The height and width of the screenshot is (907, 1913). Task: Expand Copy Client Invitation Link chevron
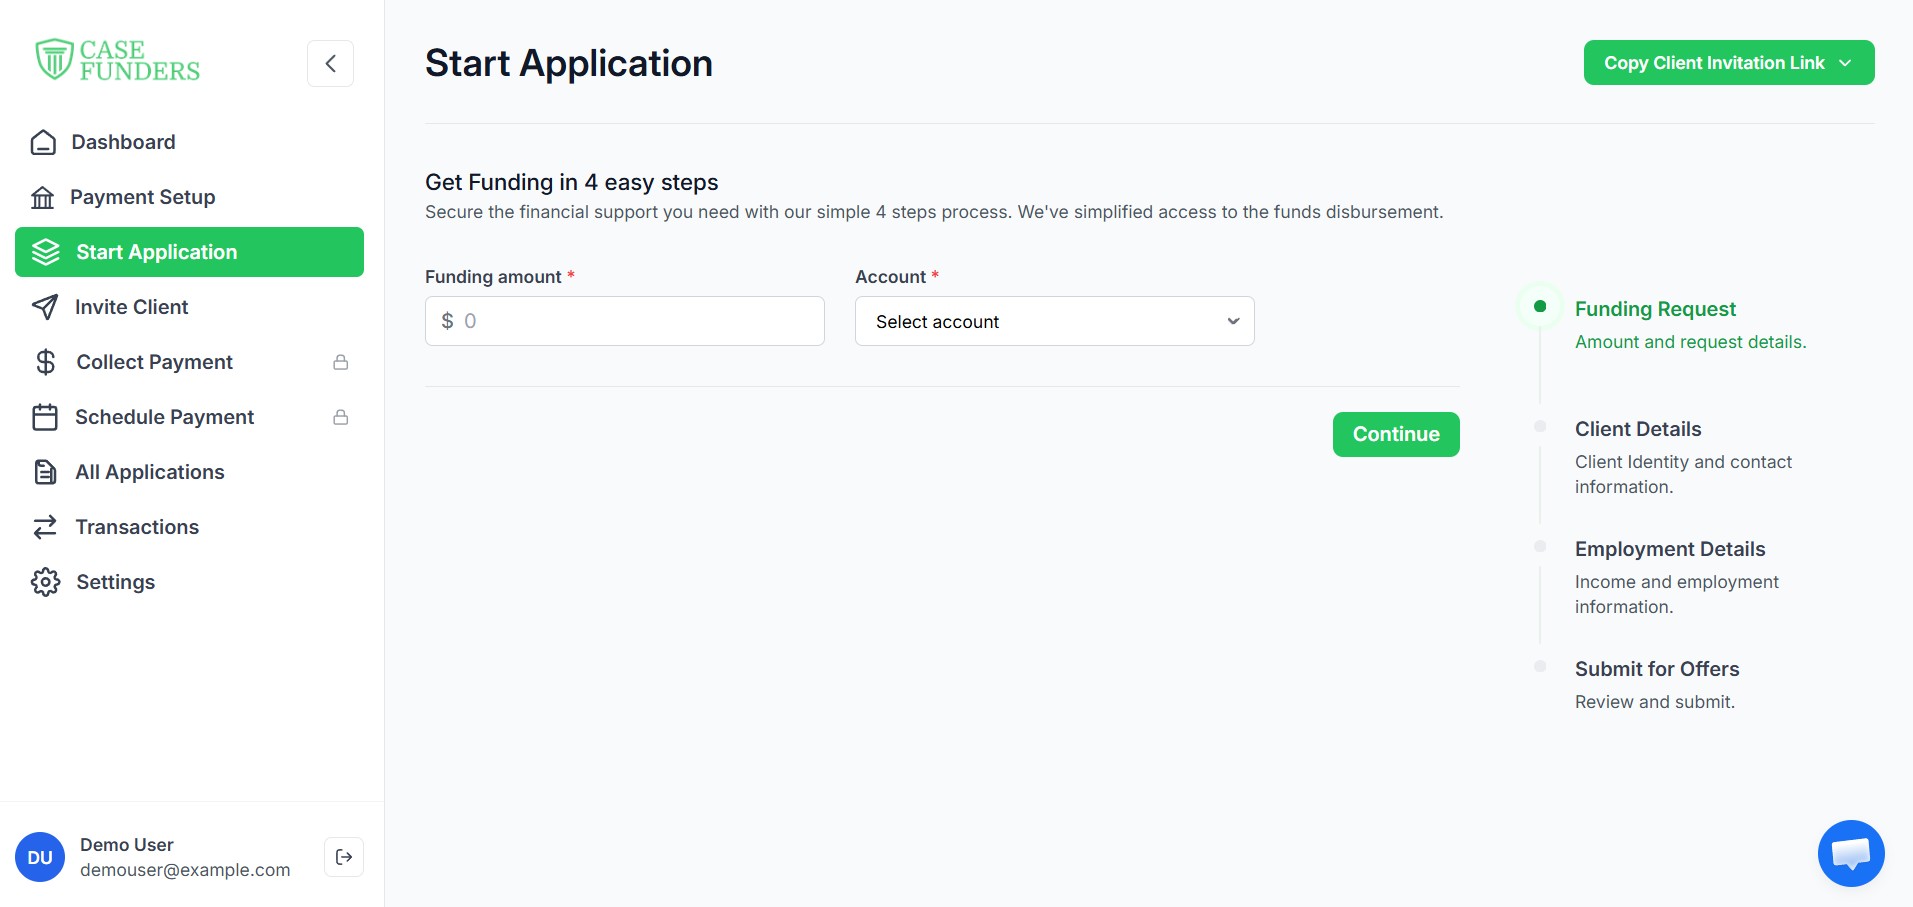[1845, 63]
